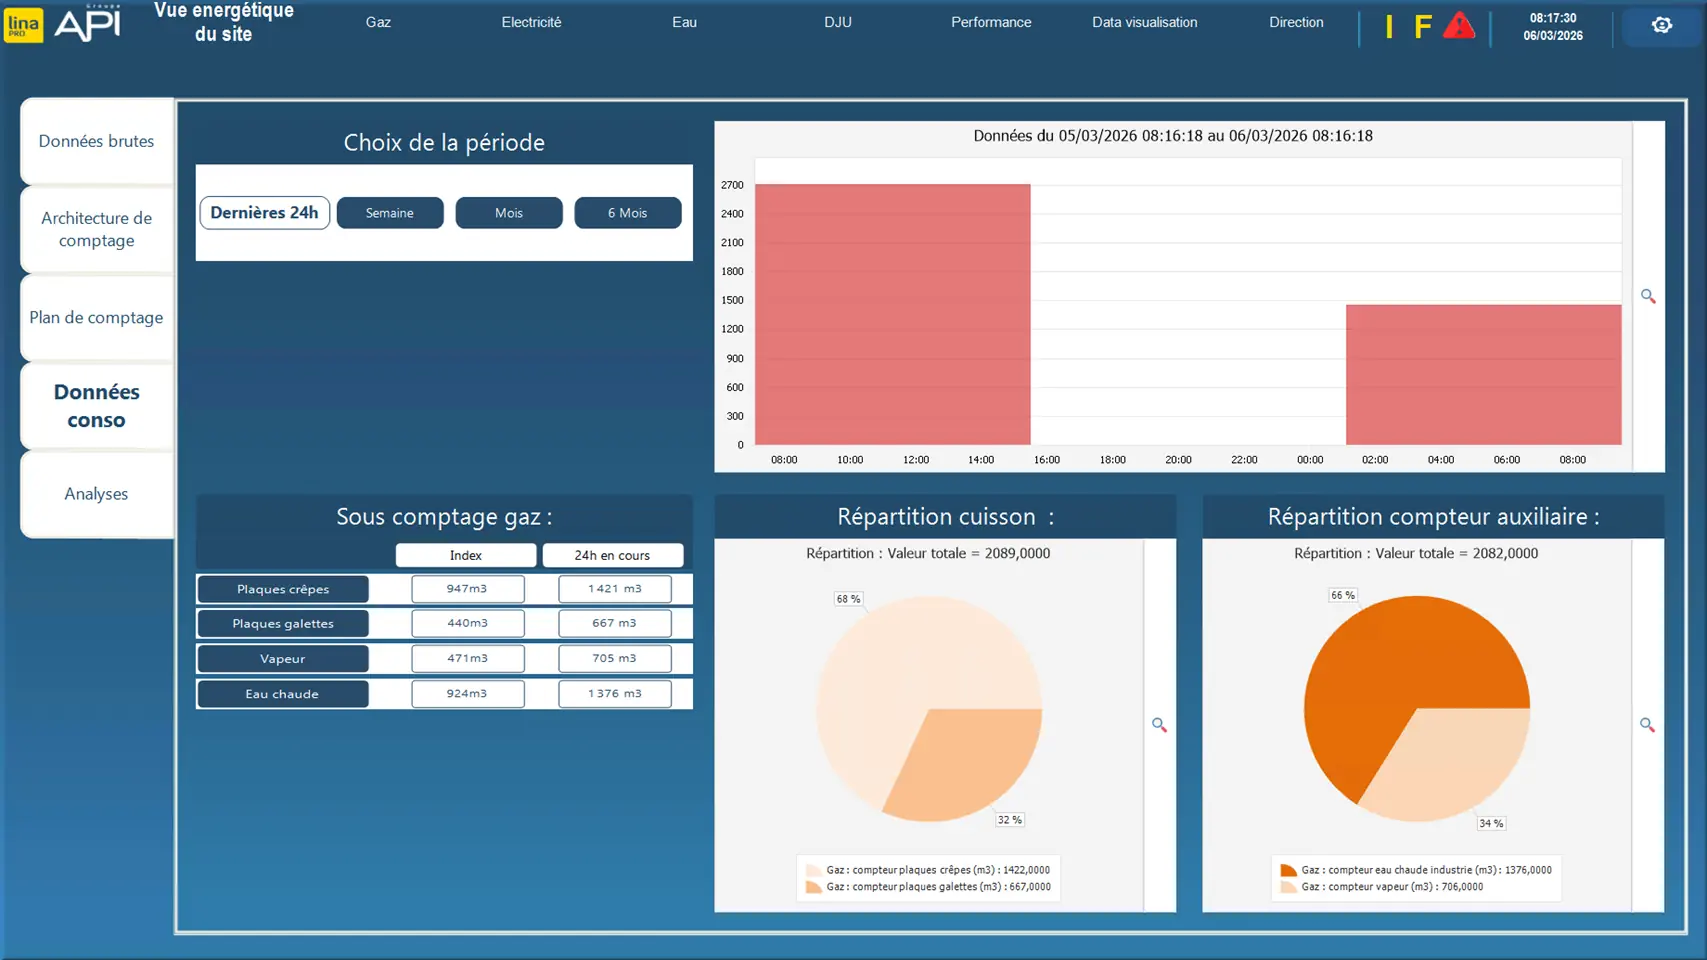Screen dimensions: 1707x960
Task: Zoom the Répartition cuisson pie chart
Action: [x=1159, y=725]
